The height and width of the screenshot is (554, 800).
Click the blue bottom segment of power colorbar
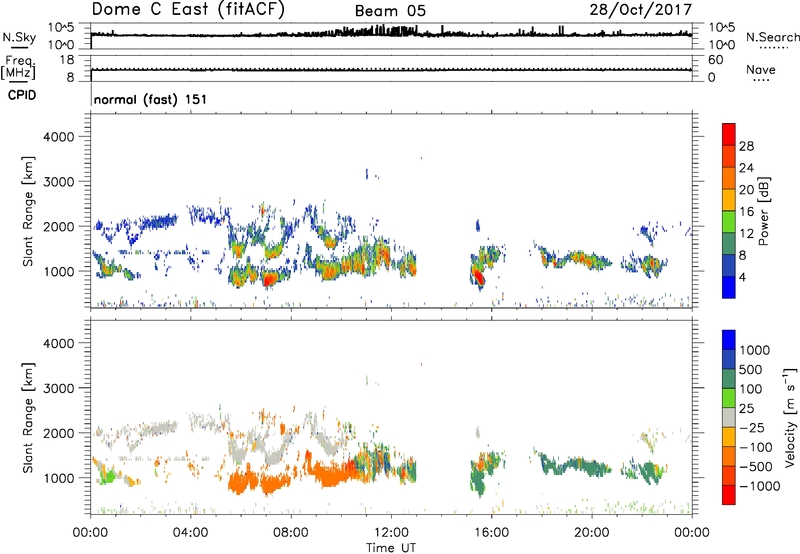tap(729, 288)
